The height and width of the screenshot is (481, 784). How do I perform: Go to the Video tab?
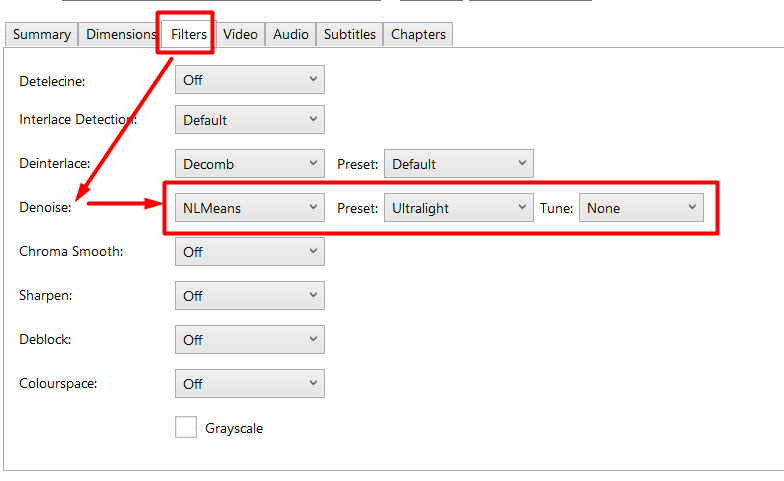(x=240, y=34)
